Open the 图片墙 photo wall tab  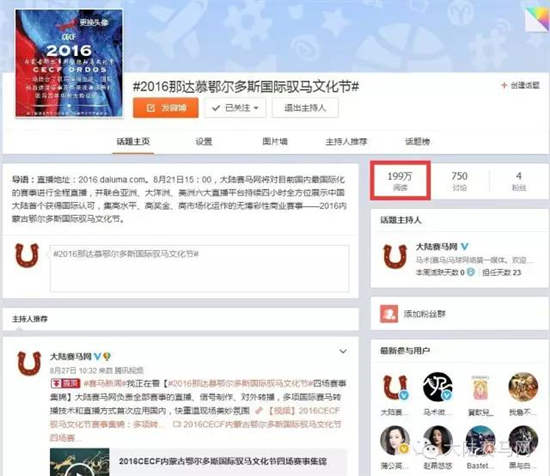point(275,142)
